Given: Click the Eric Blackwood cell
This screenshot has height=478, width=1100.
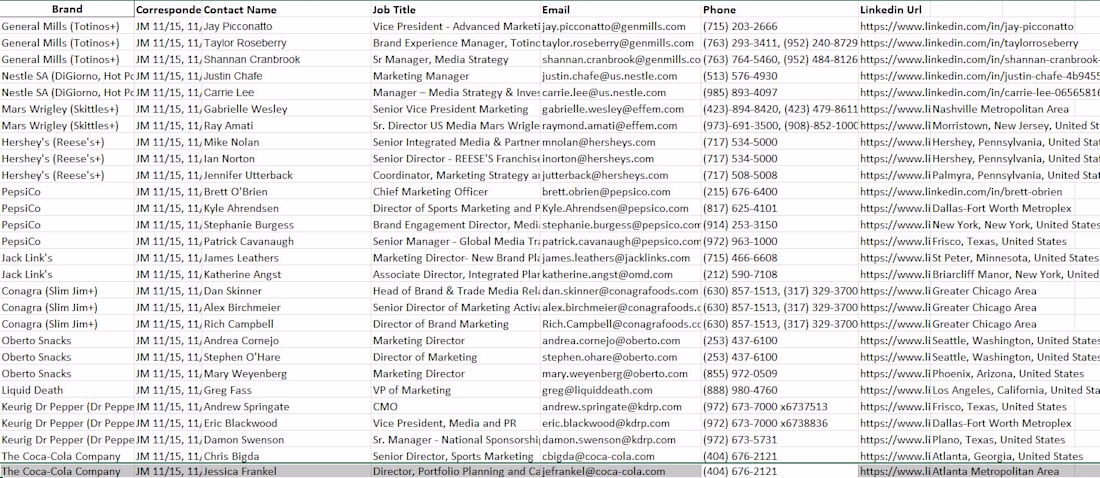Looking at the screenshot, I should [x=286, y=424].
